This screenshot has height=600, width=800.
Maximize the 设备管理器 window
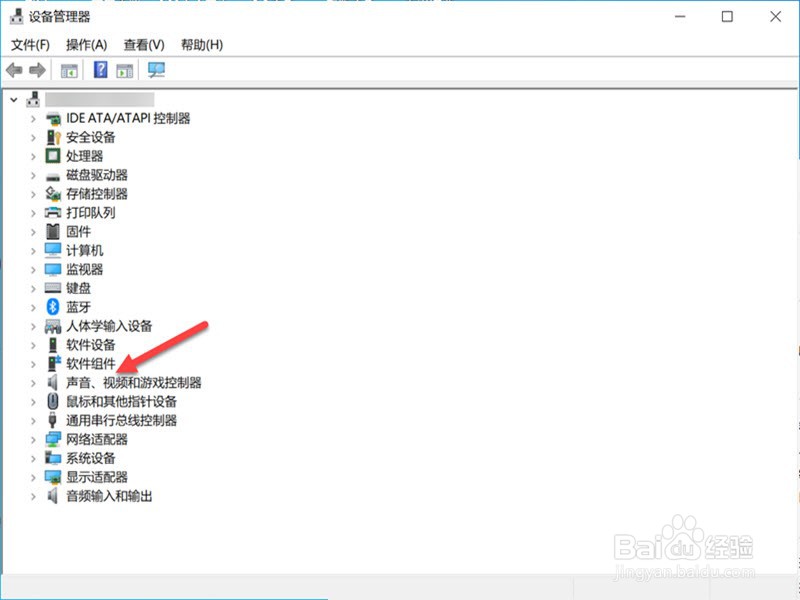(727, 16)
